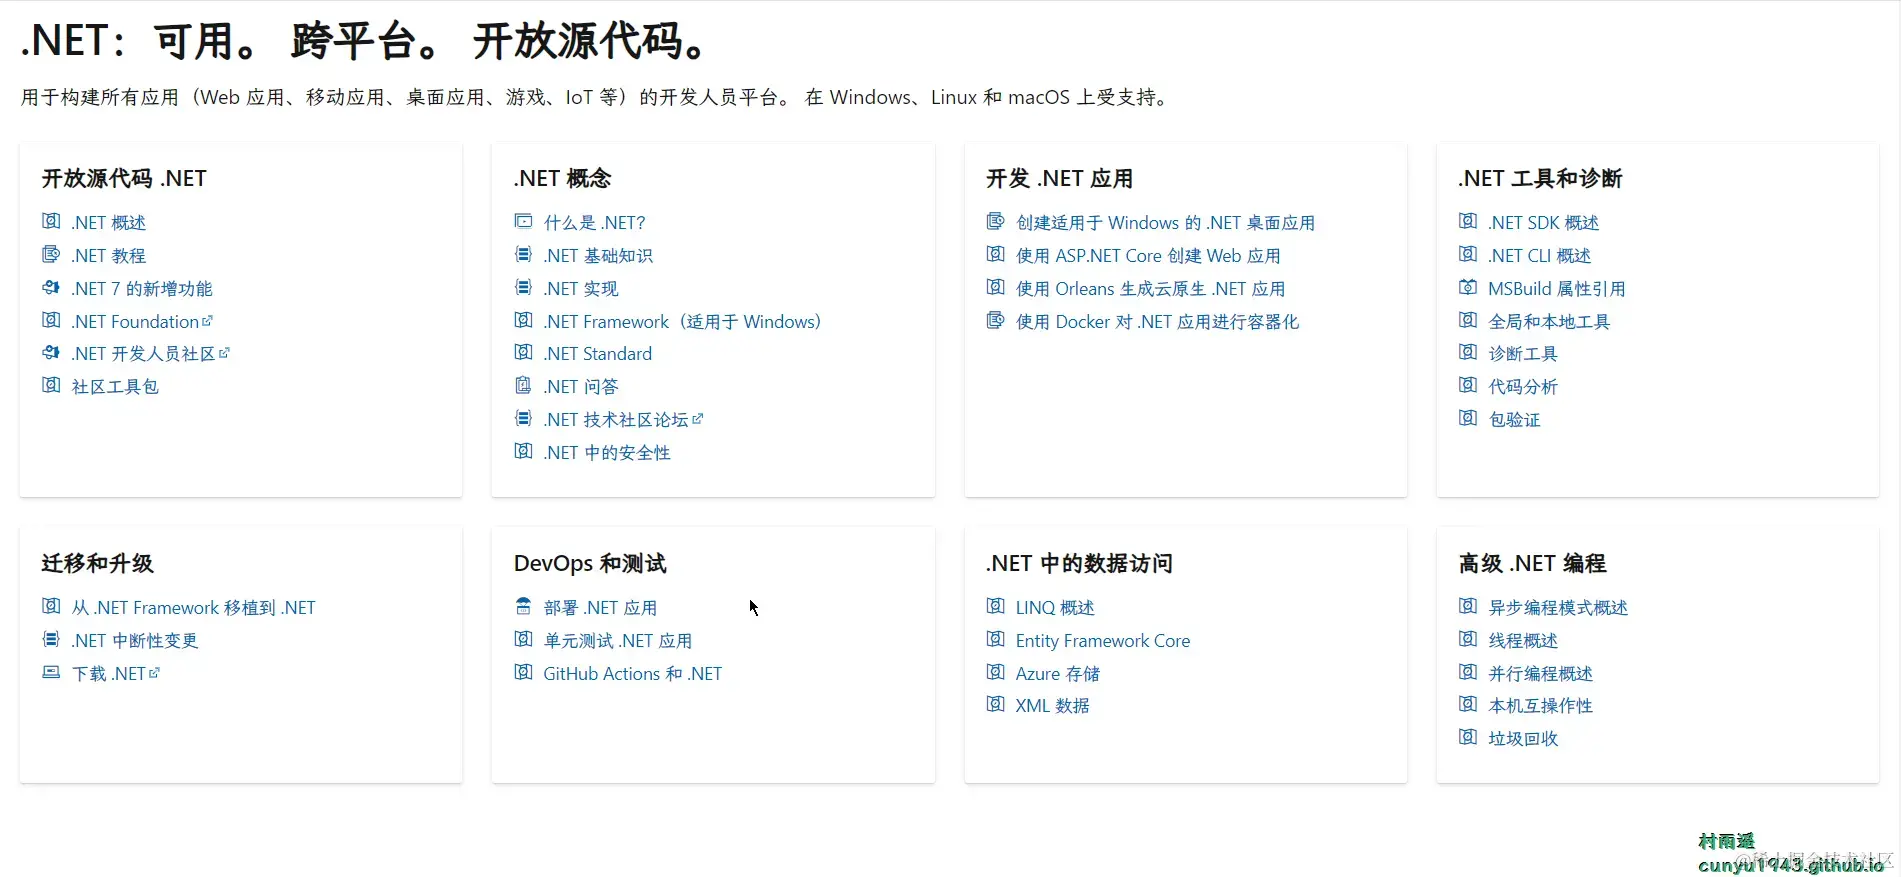Open .NET 开发人员社区 link

[x=151, y=353]
